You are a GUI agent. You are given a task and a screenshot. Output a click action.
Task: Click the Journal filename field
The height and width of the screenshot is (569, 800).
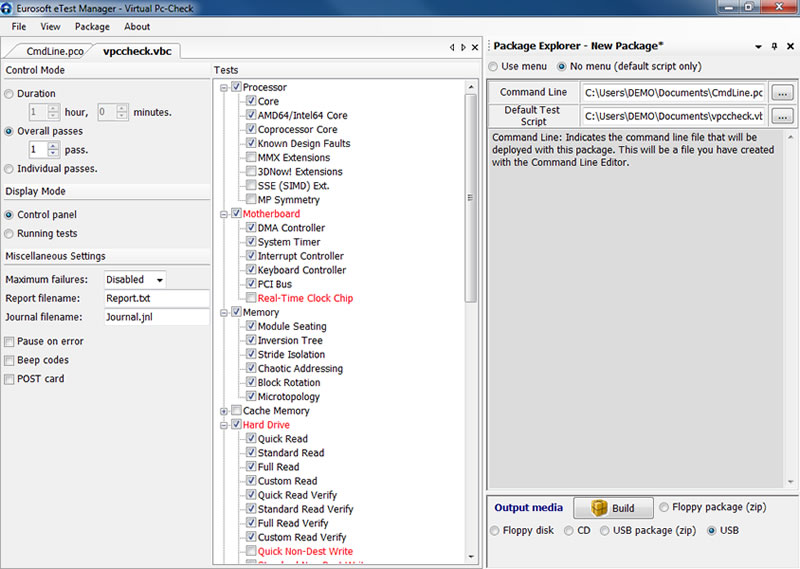click(157, 317)
